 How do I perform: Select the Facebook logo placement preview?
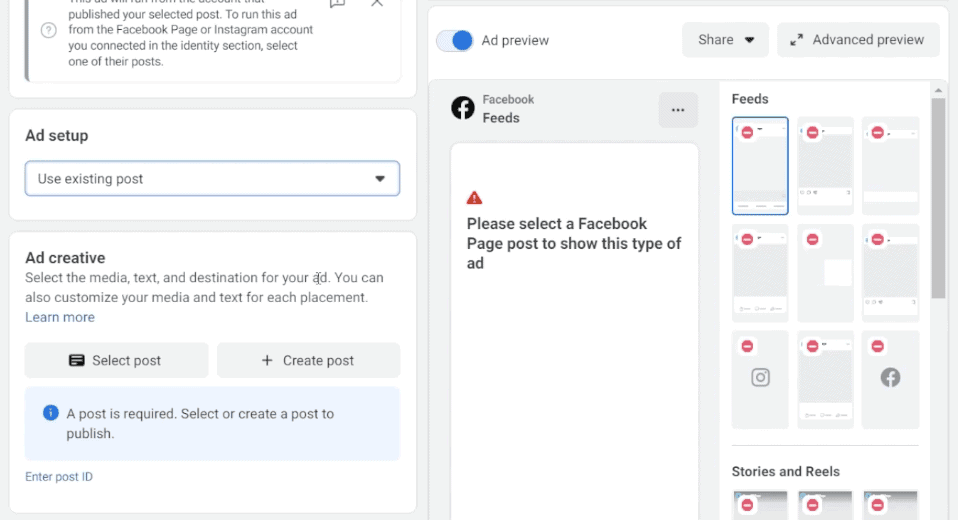(890, 379)
